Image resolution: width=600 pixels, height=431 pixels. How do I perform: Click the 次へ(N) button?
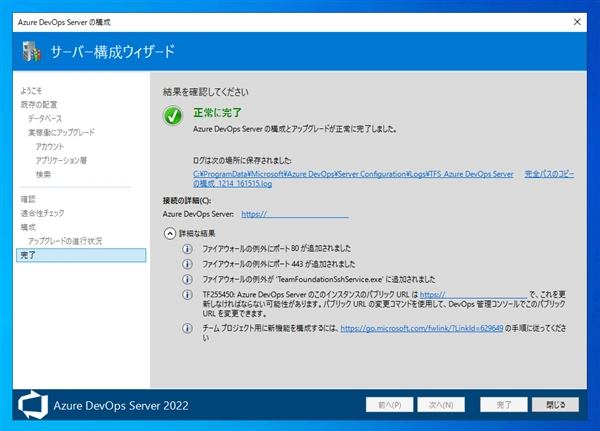pyautogui.click(x=441, y=405)
